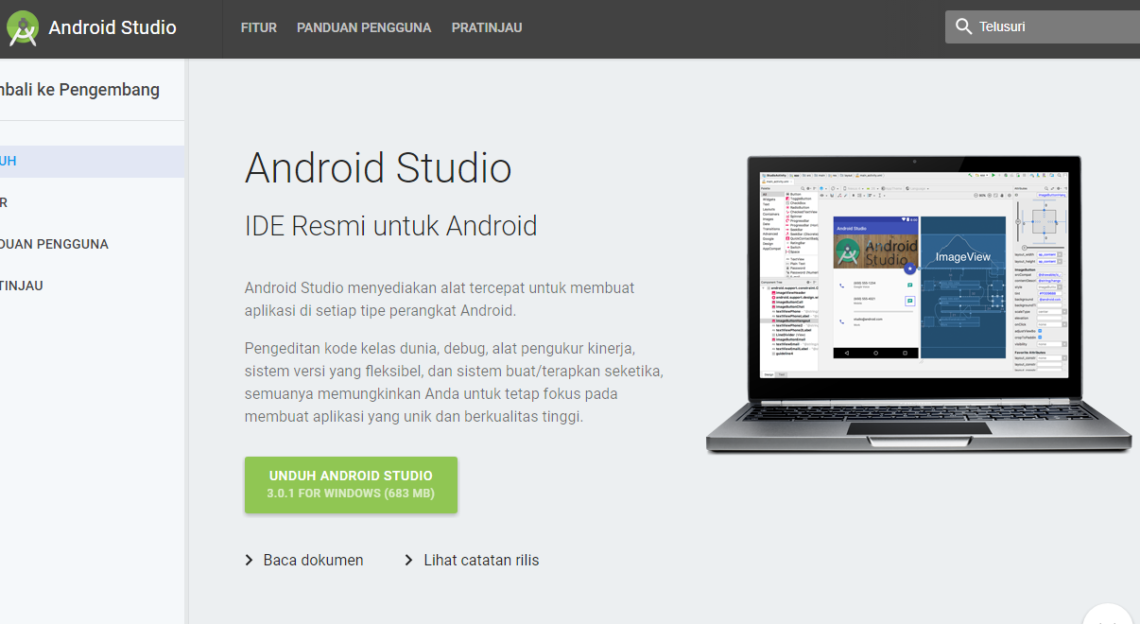Click the IDE Resmi untuk Android subtitle
This screenshot has height=624, width=1140.
391,226
